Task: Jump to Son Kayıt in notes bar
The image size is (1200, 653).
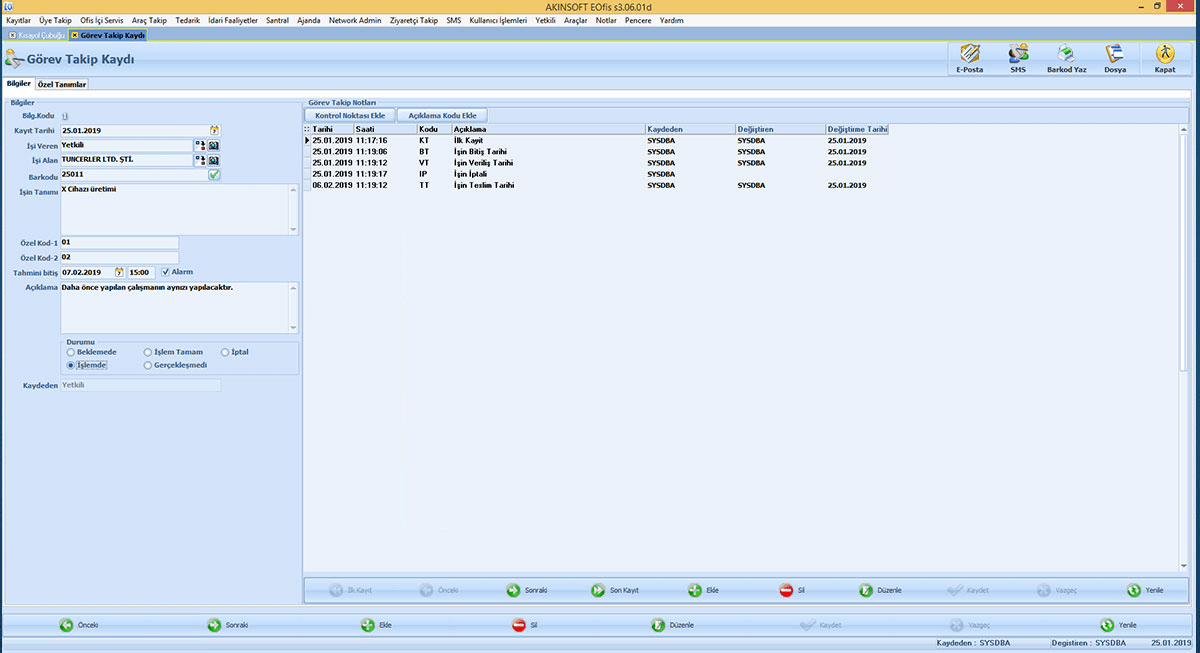Action: coord(615,590)
